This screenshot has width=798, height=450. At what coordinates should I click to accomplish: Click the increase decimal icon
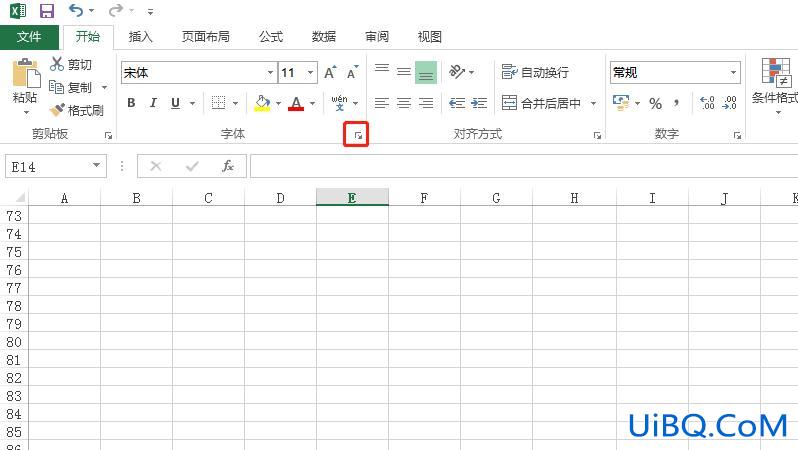pyautogui.click(x=707, y=103)
